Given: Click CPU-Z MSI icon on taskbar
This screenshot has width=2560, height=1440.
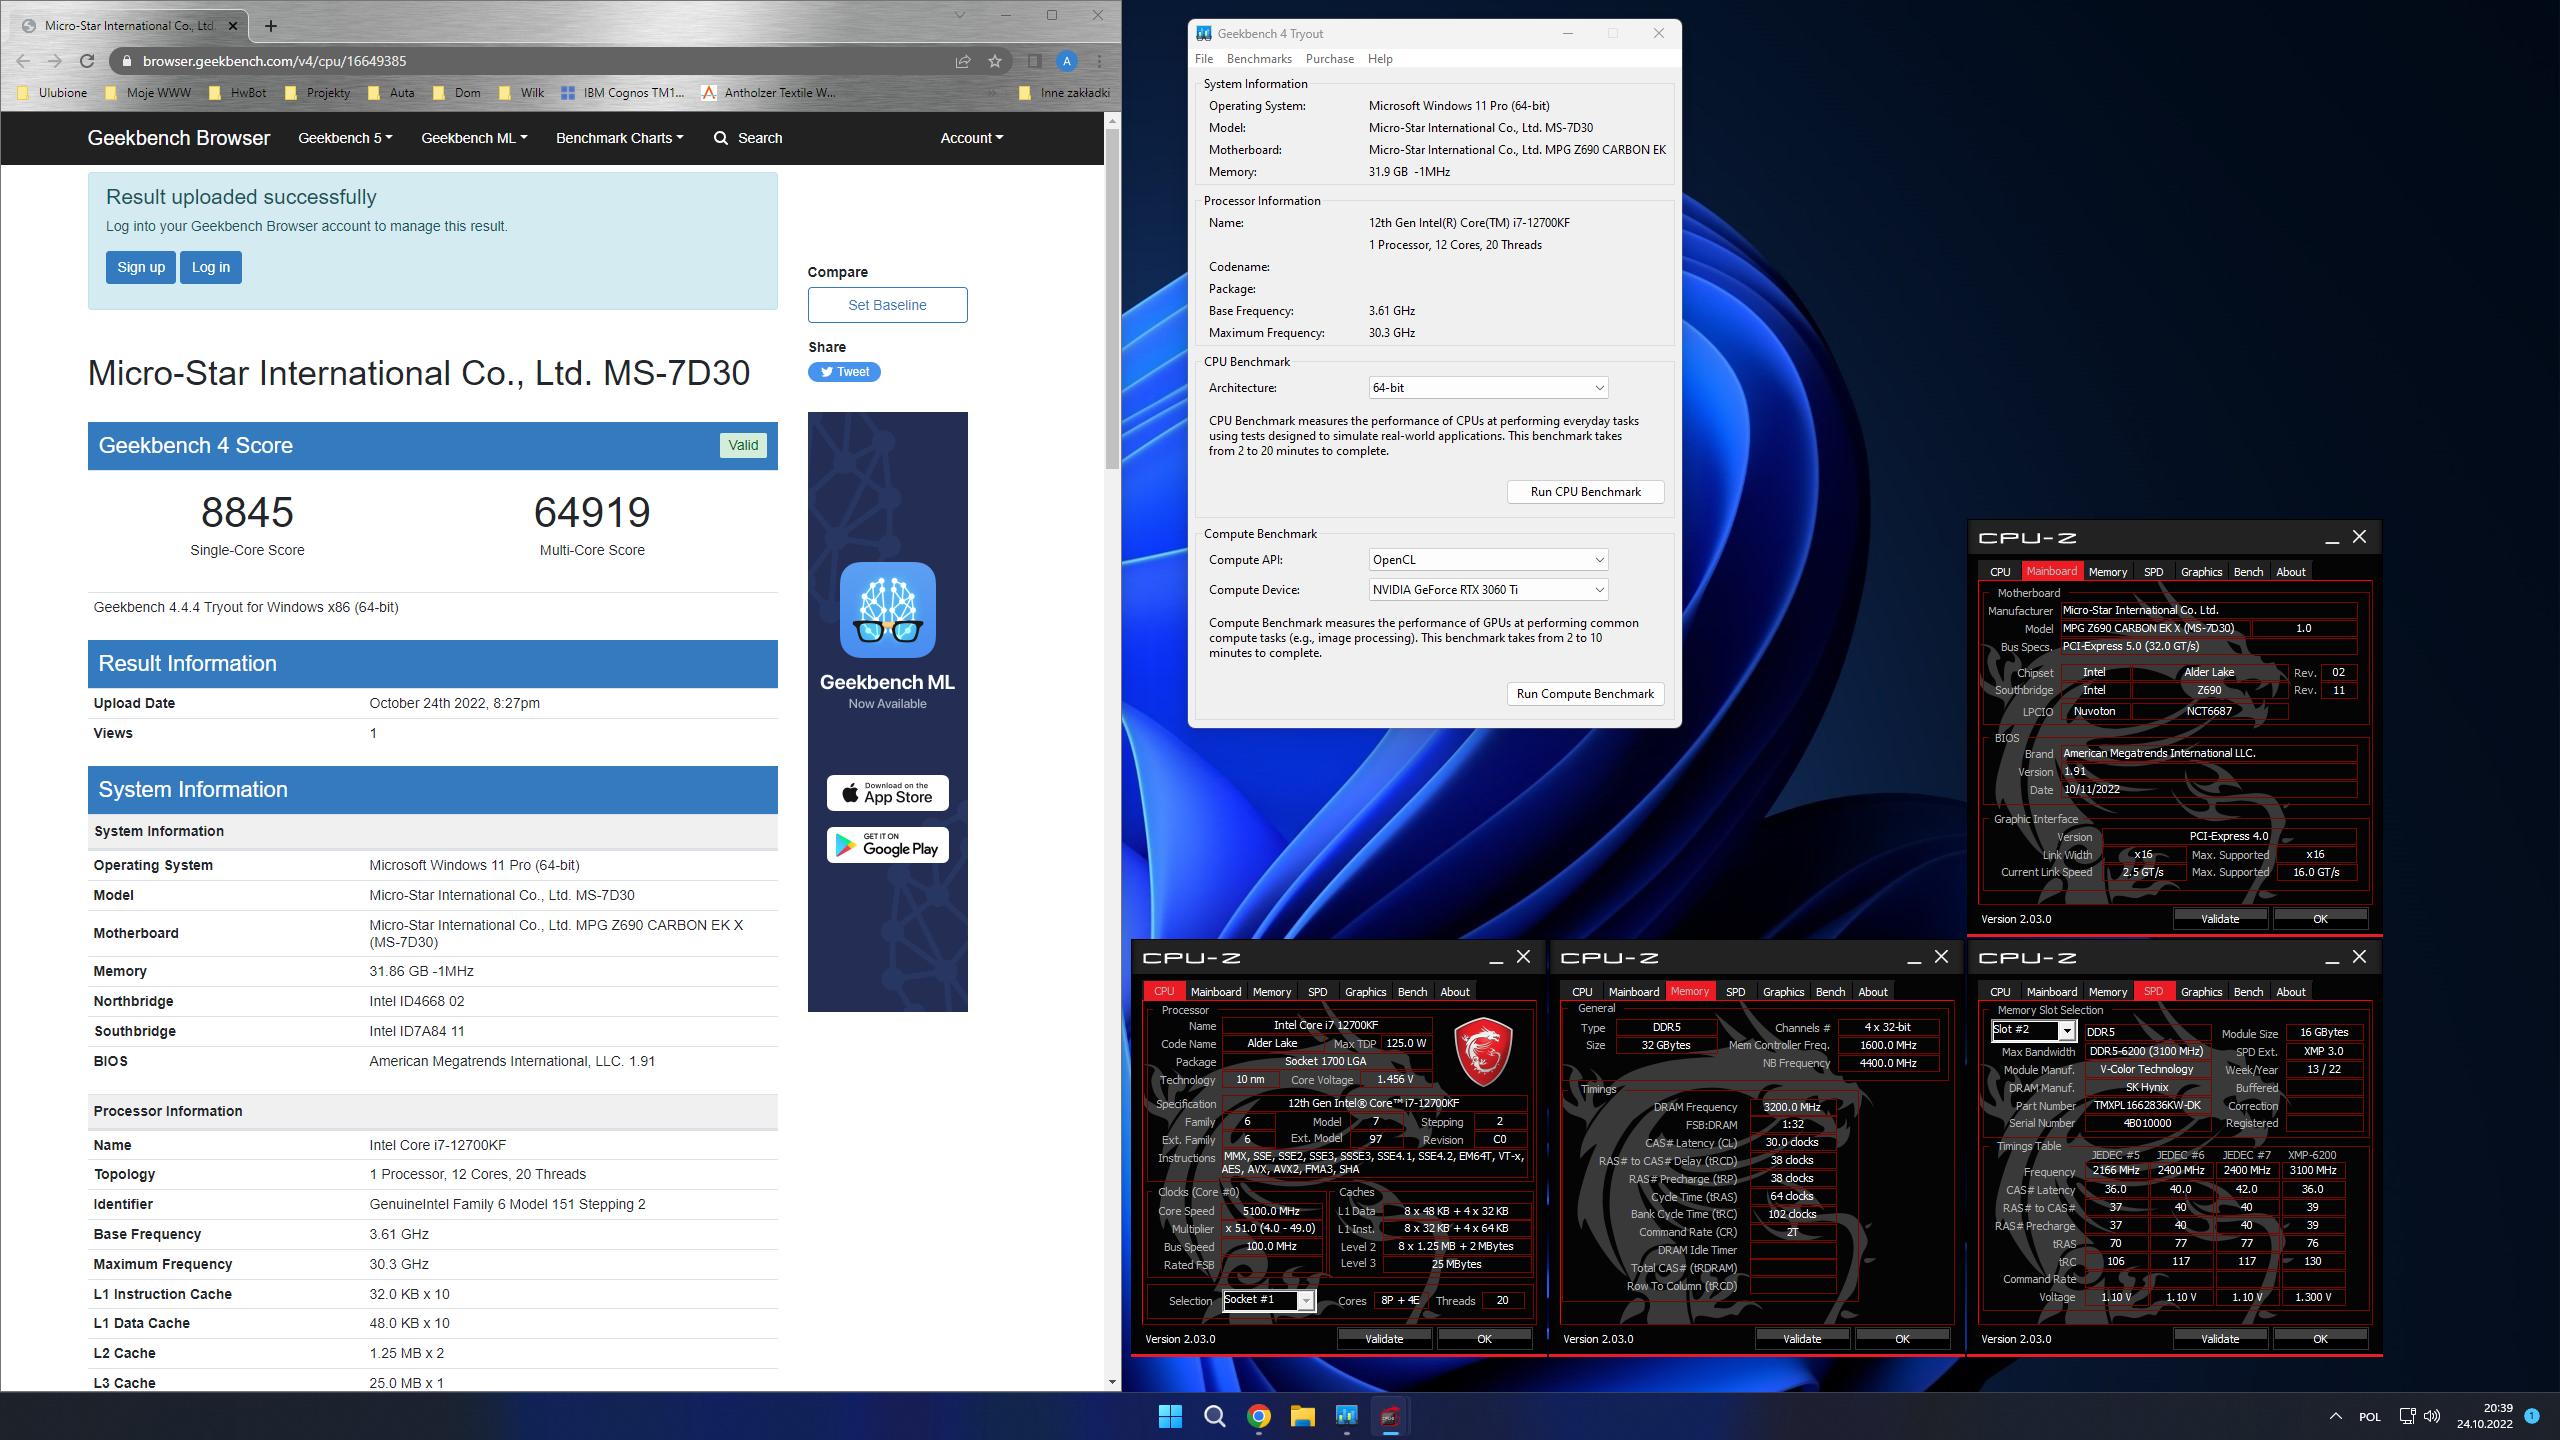Looking at the screenshot, I should point(1390,1416).
